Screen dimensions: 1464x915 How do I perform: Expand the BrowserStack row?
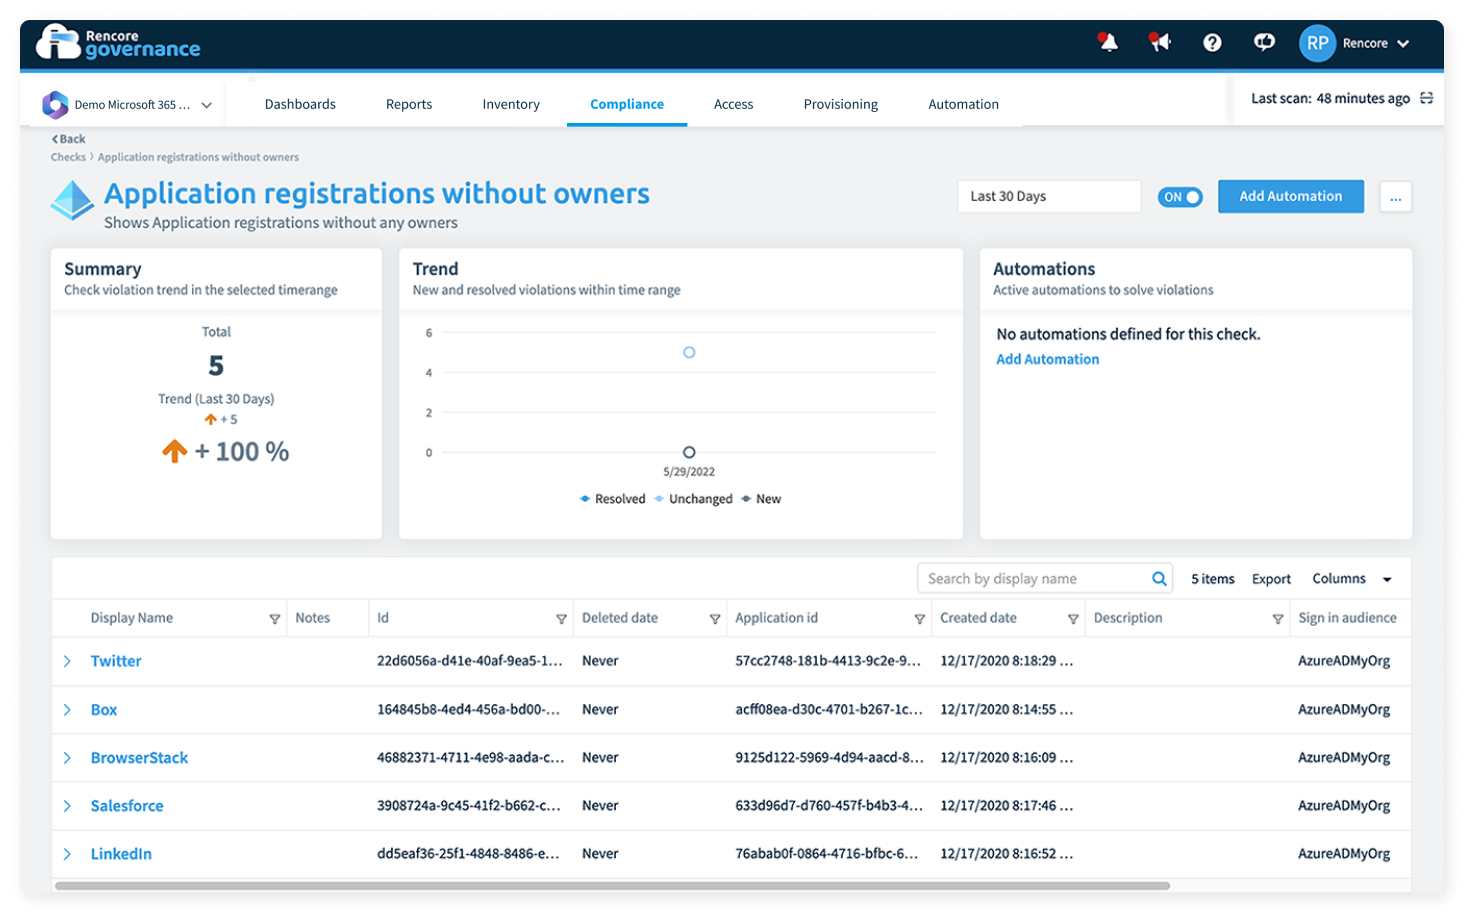(x=67, y=758)
